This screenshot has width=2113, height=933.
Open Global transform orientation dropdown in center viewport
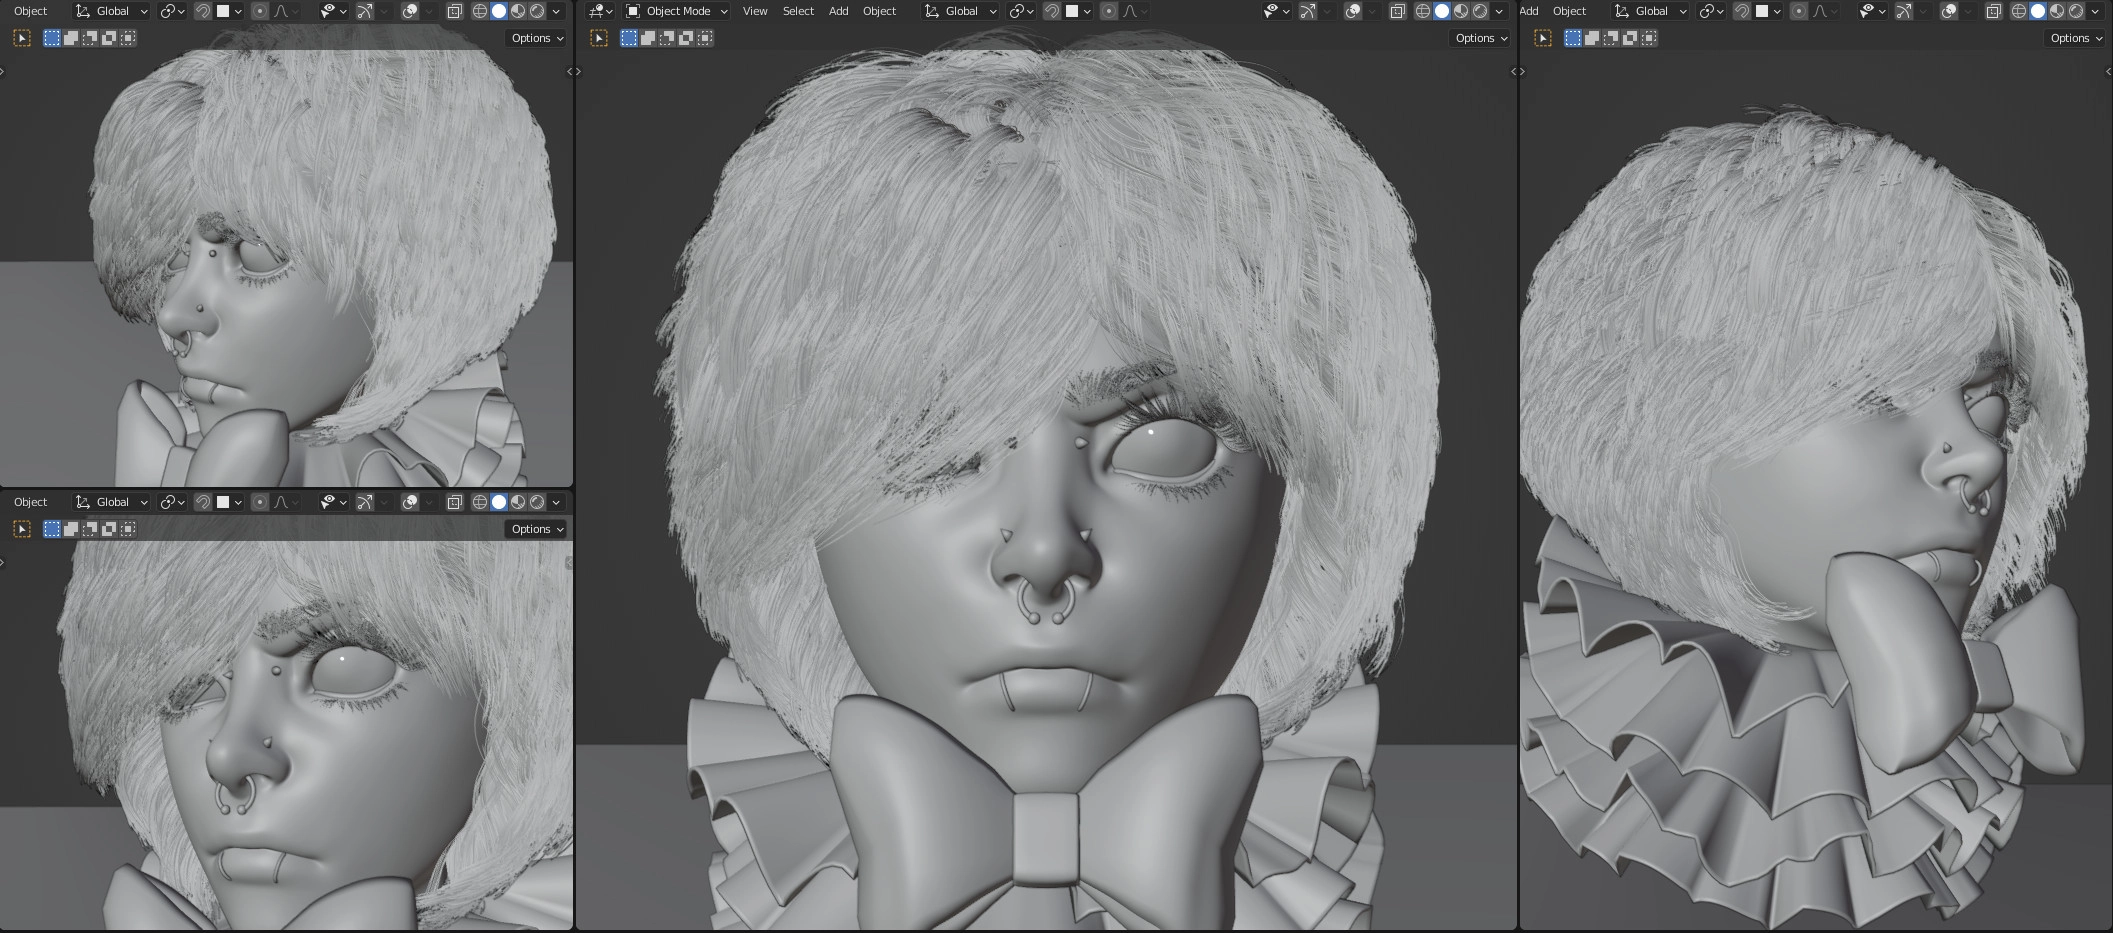point(961,11)
